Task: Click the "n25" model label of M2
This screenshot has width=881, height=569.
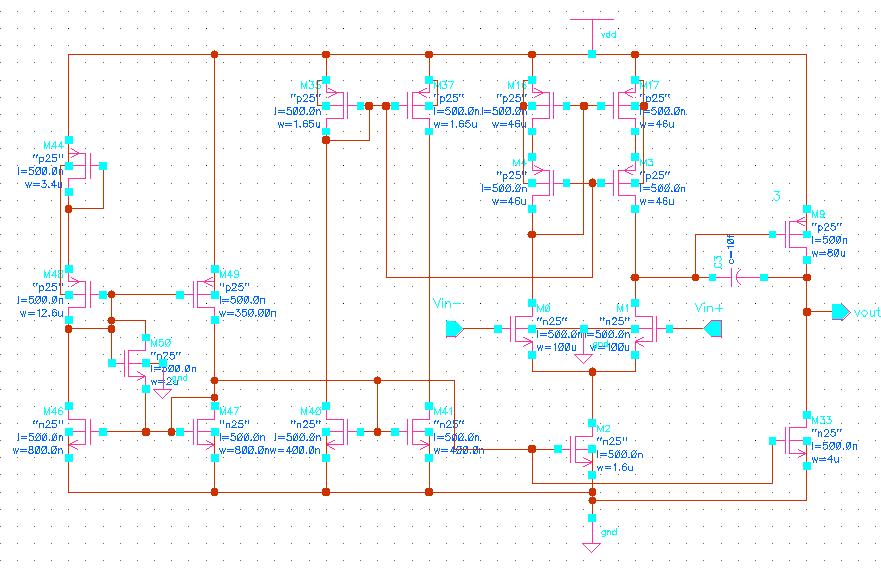Action: pyautogui.click(x=612, y=441)
